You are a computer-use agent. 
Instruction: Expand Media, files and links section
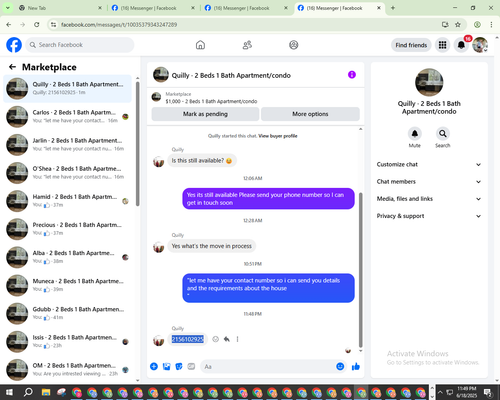point(429,199)
